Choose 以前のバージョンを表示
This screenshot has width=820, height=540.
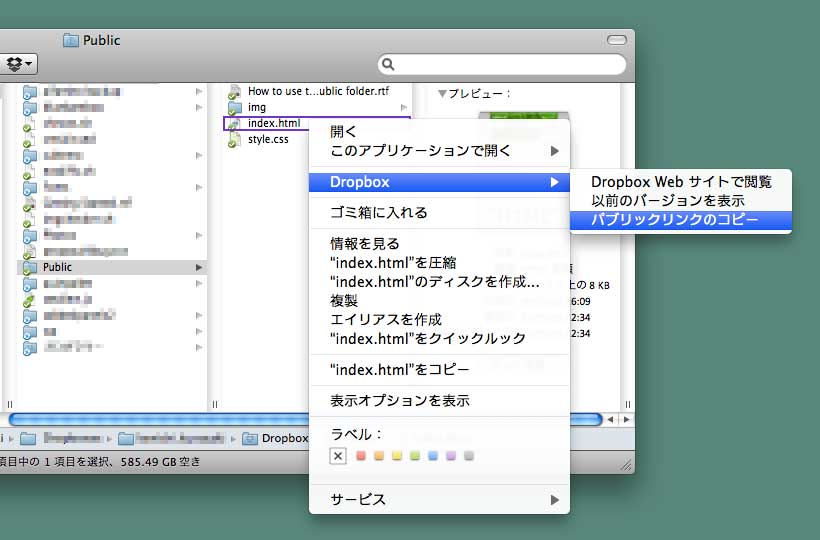pyautogui.click(x=681, y=201)
